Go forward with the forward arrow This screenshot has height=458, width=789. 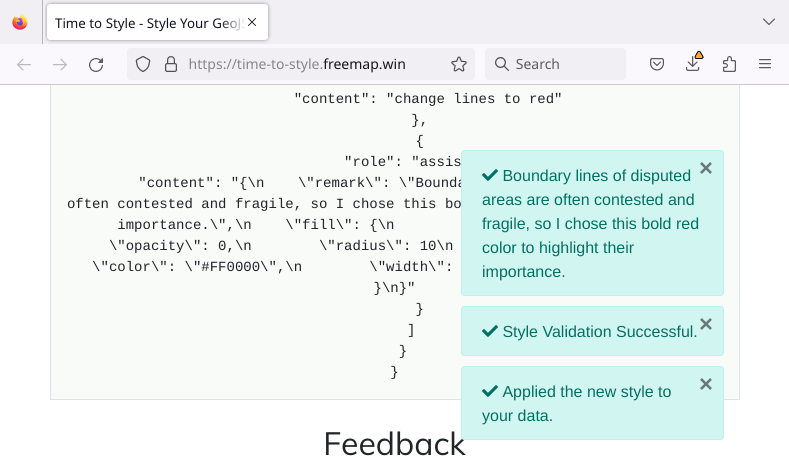(60, 64)
